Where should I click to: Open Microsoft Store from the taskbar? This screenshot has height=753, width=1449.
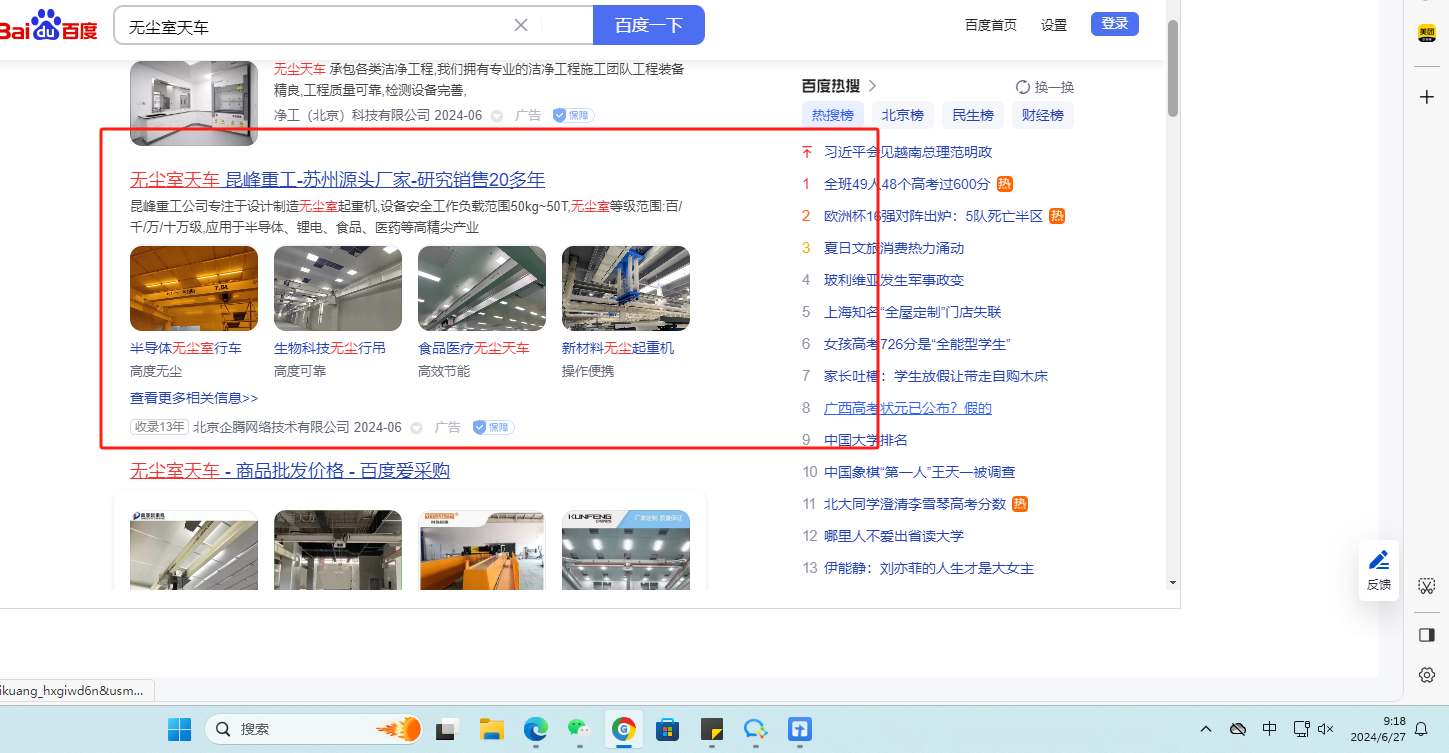[668, 729]
